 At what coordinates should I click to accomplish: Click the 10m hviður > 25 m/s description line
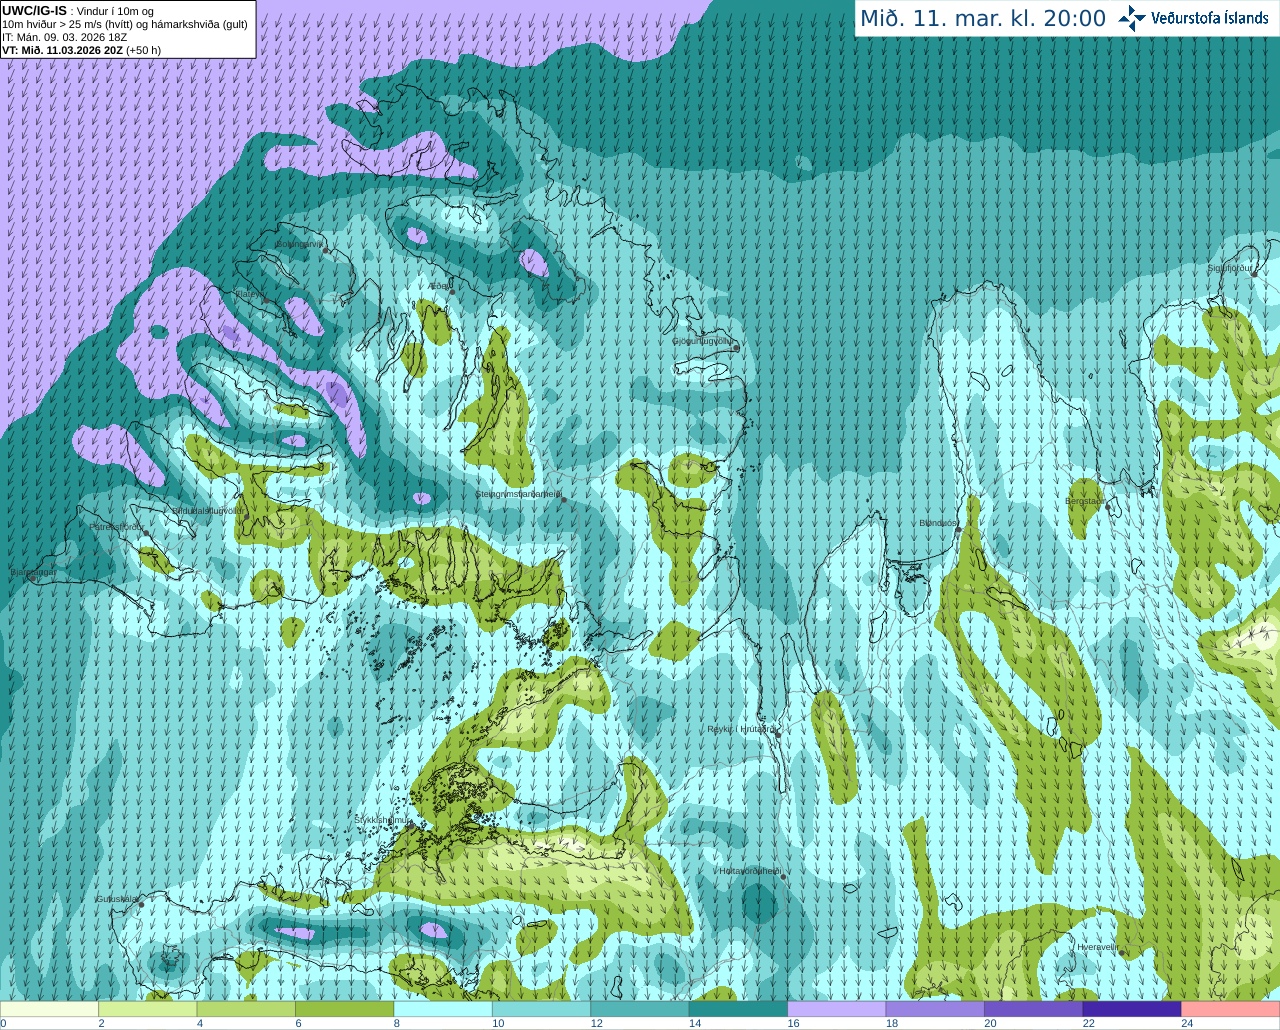(x=125, y=24)
